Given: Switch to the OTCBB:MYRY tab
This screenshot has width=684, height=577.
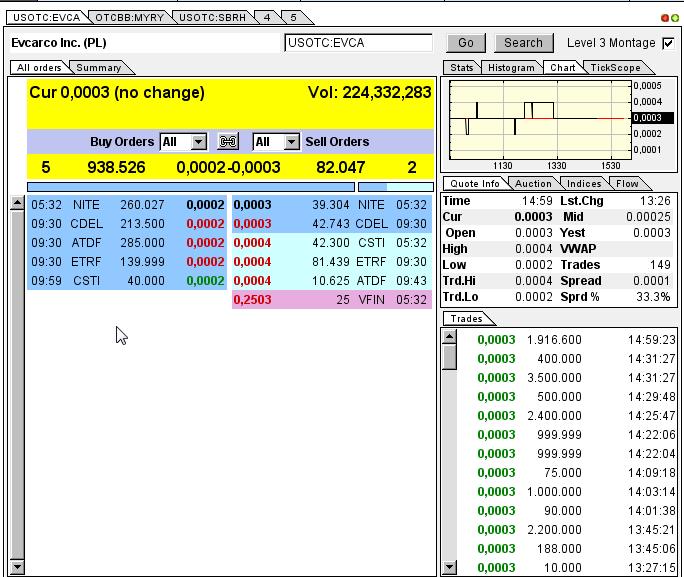Looking at the screenshot, I should (130, 17).
